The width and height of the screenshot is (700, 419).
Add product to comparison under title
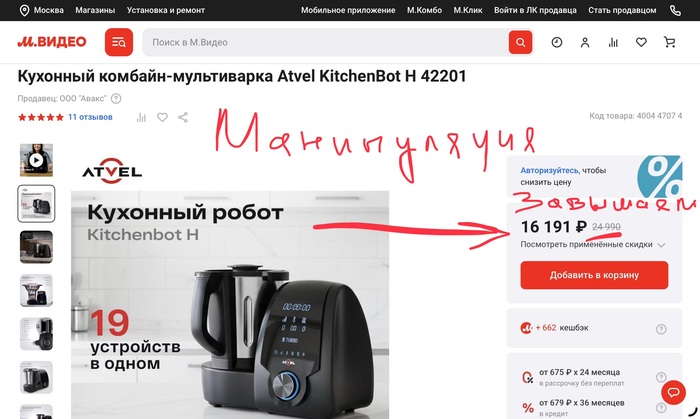(x=141, y=117)
